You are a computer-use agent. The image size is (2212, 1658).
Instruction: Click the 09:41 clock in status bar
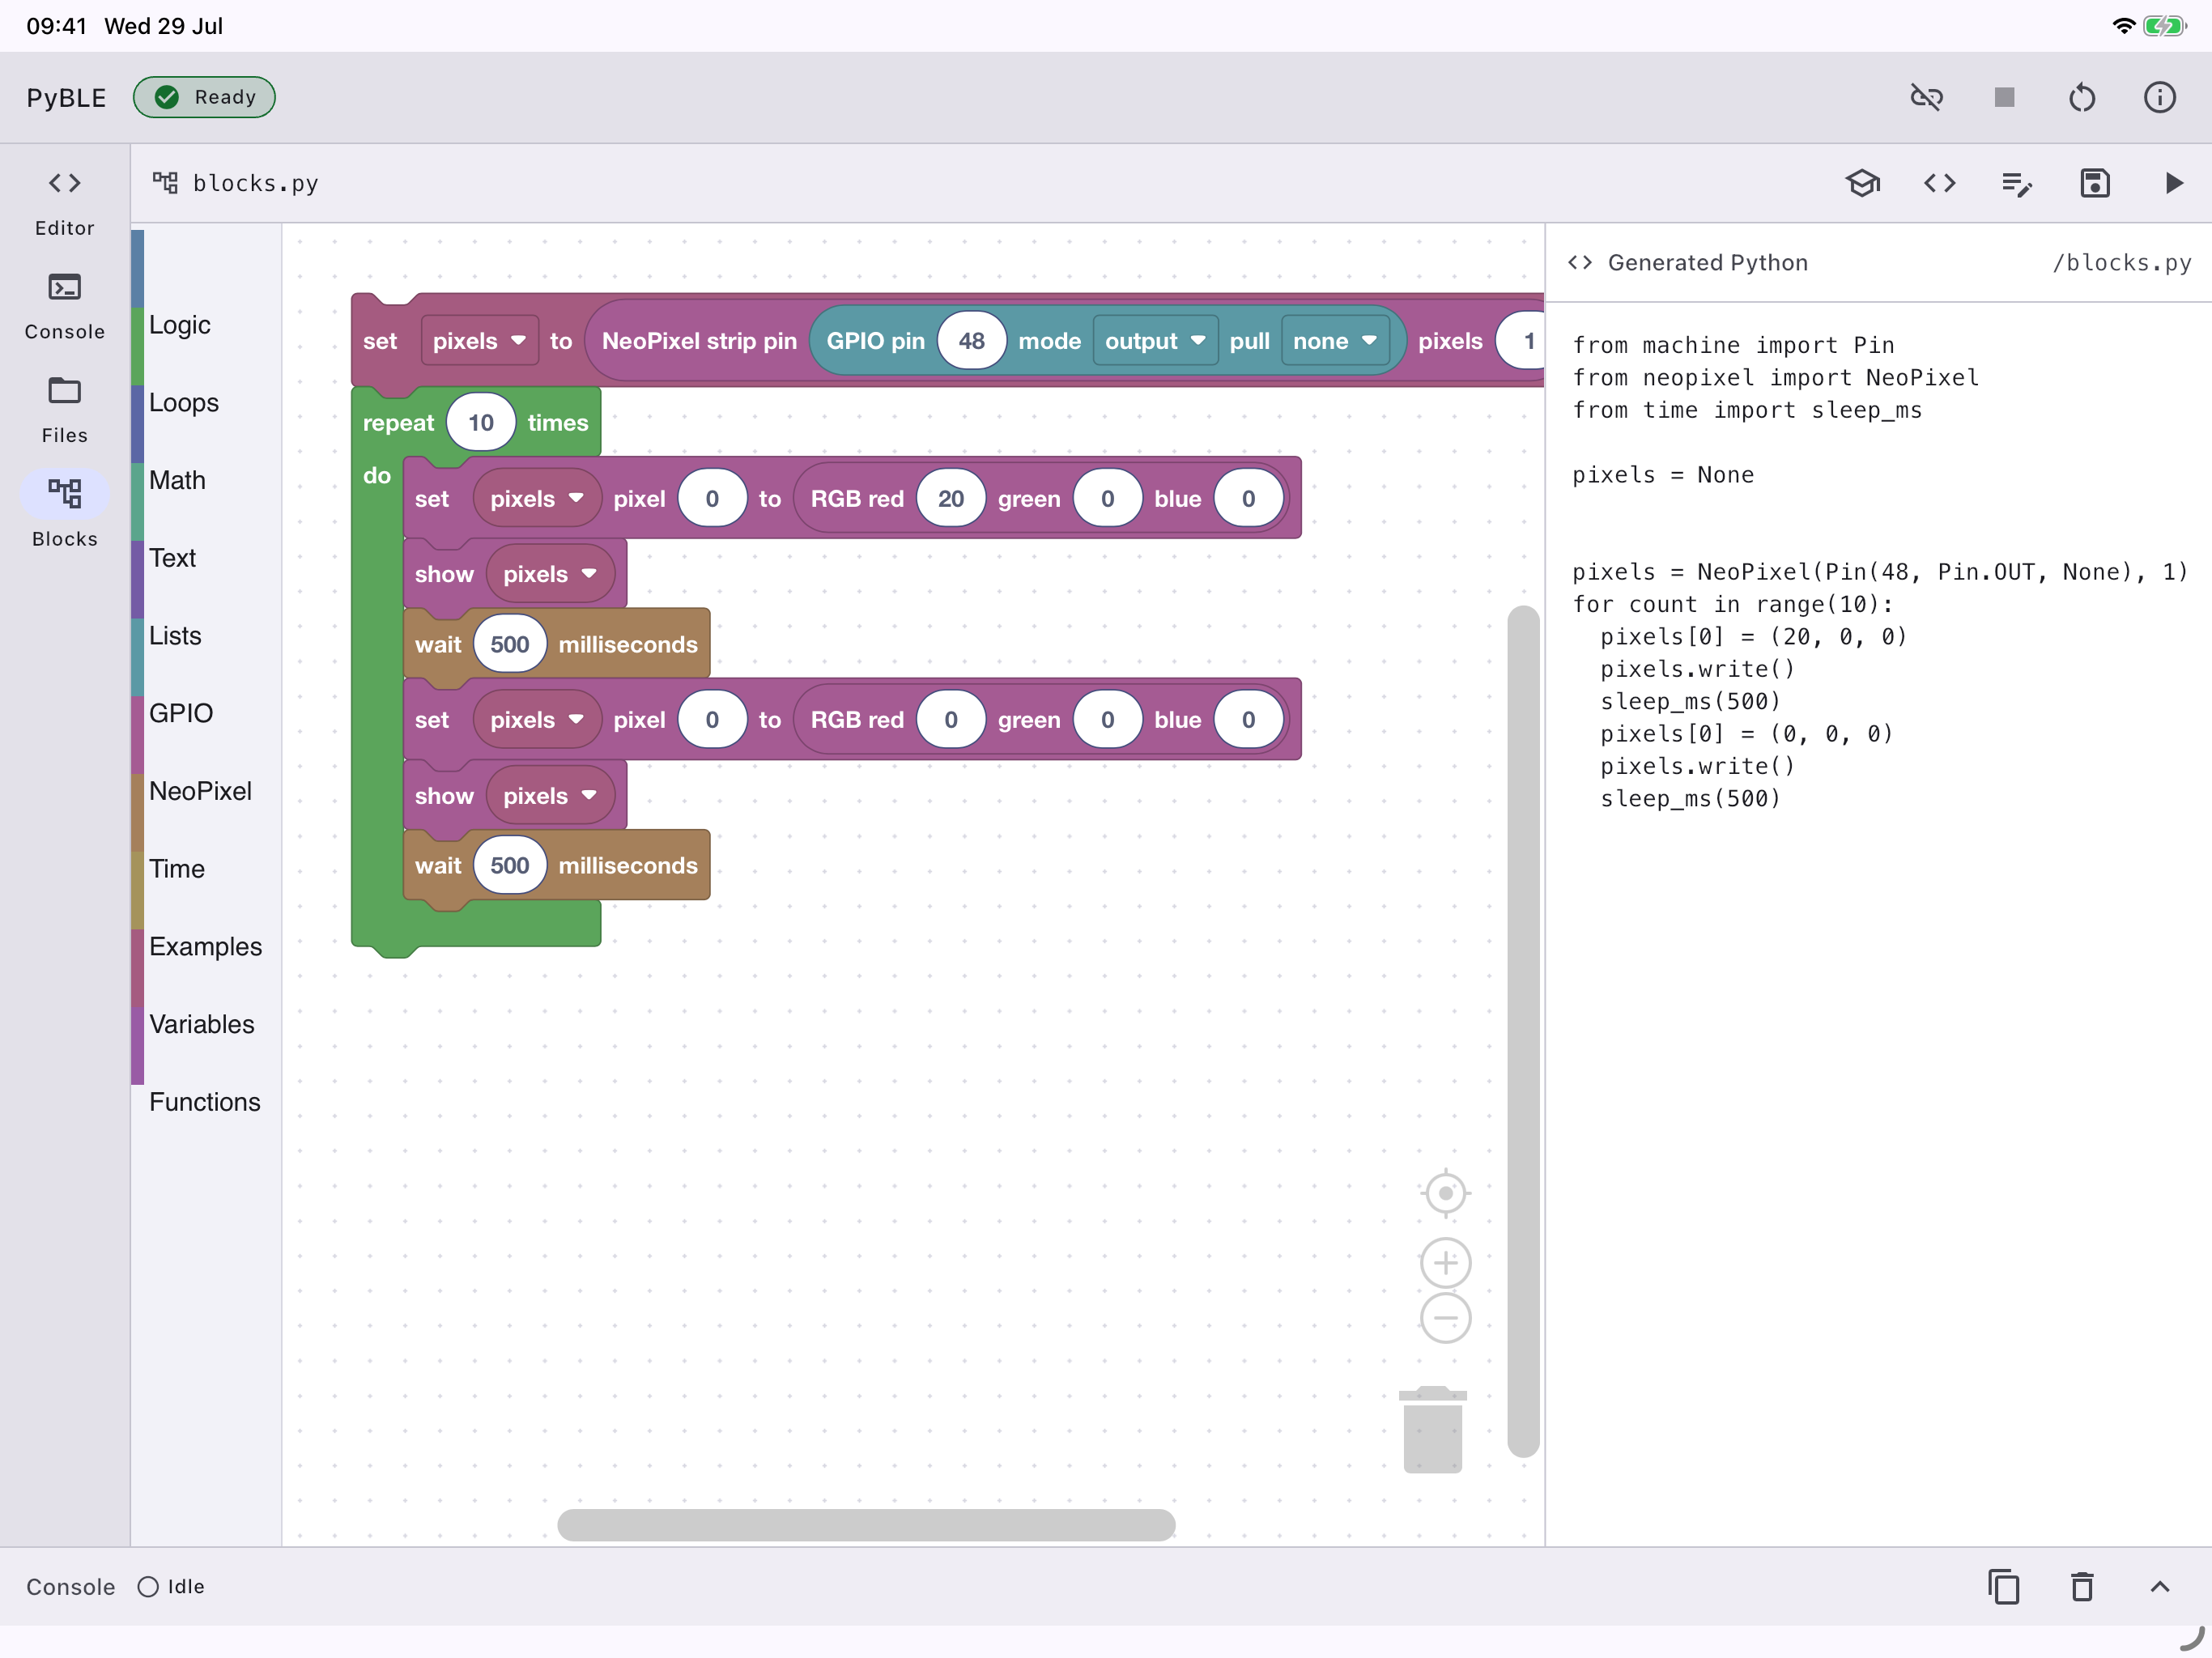[57, 26]
